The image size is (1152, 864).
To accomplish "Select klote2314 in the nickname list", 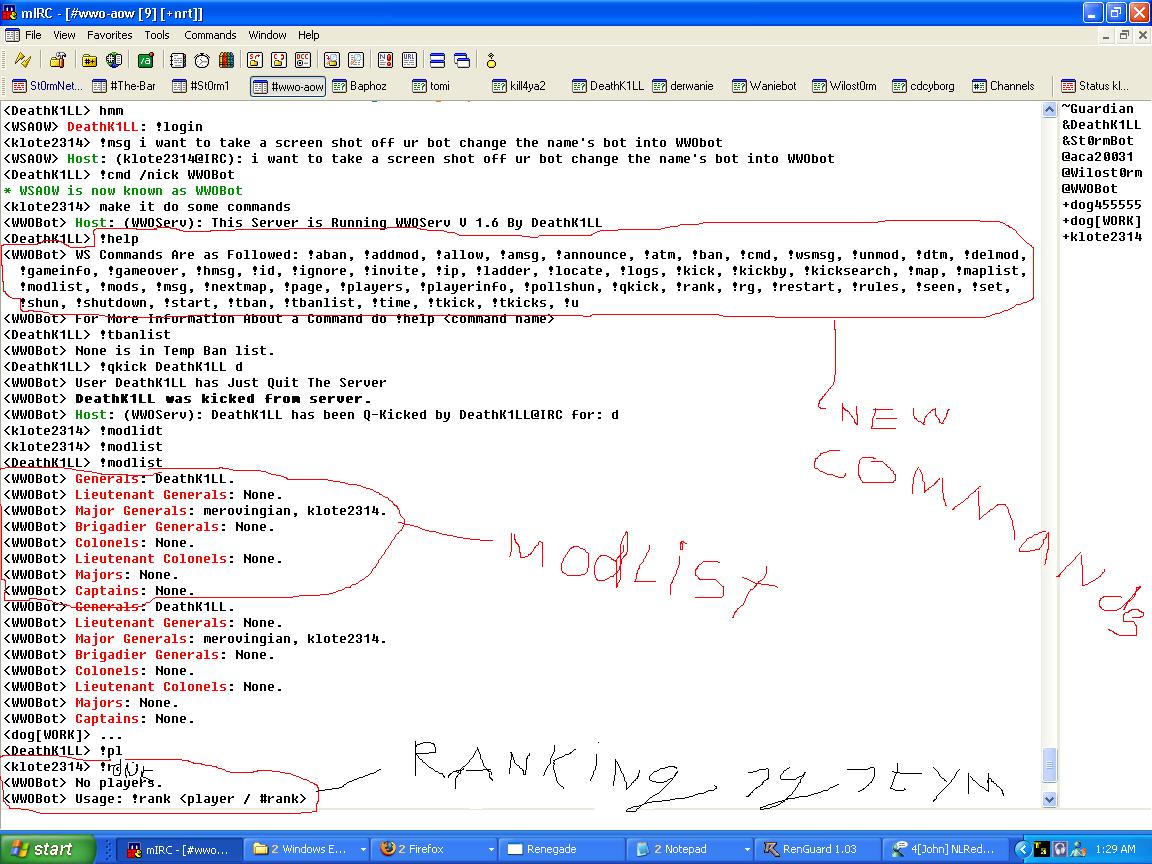I will [1100, 237].
